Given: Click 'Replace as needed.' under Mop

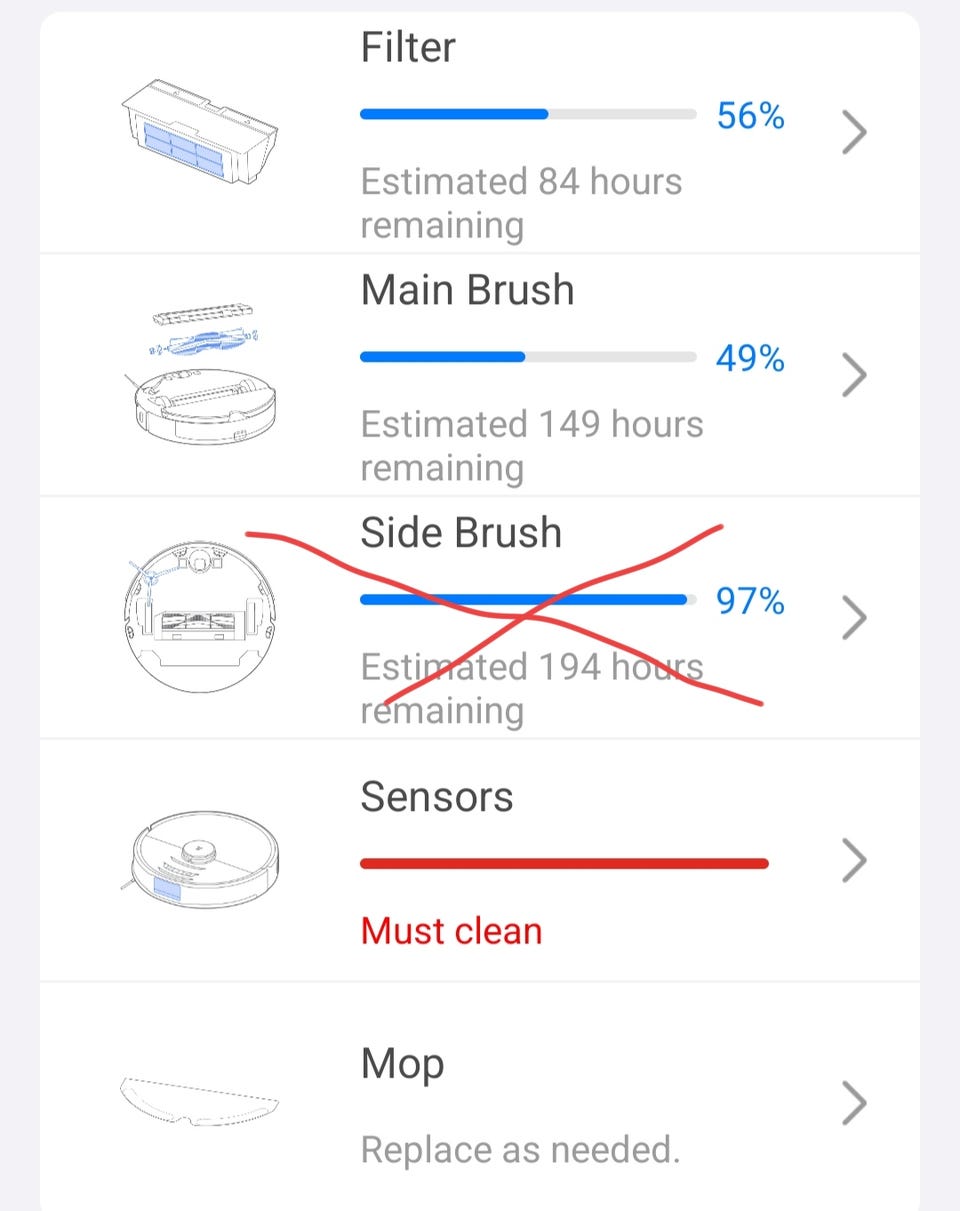Looking at the screenshot, I should [520, 1150].
